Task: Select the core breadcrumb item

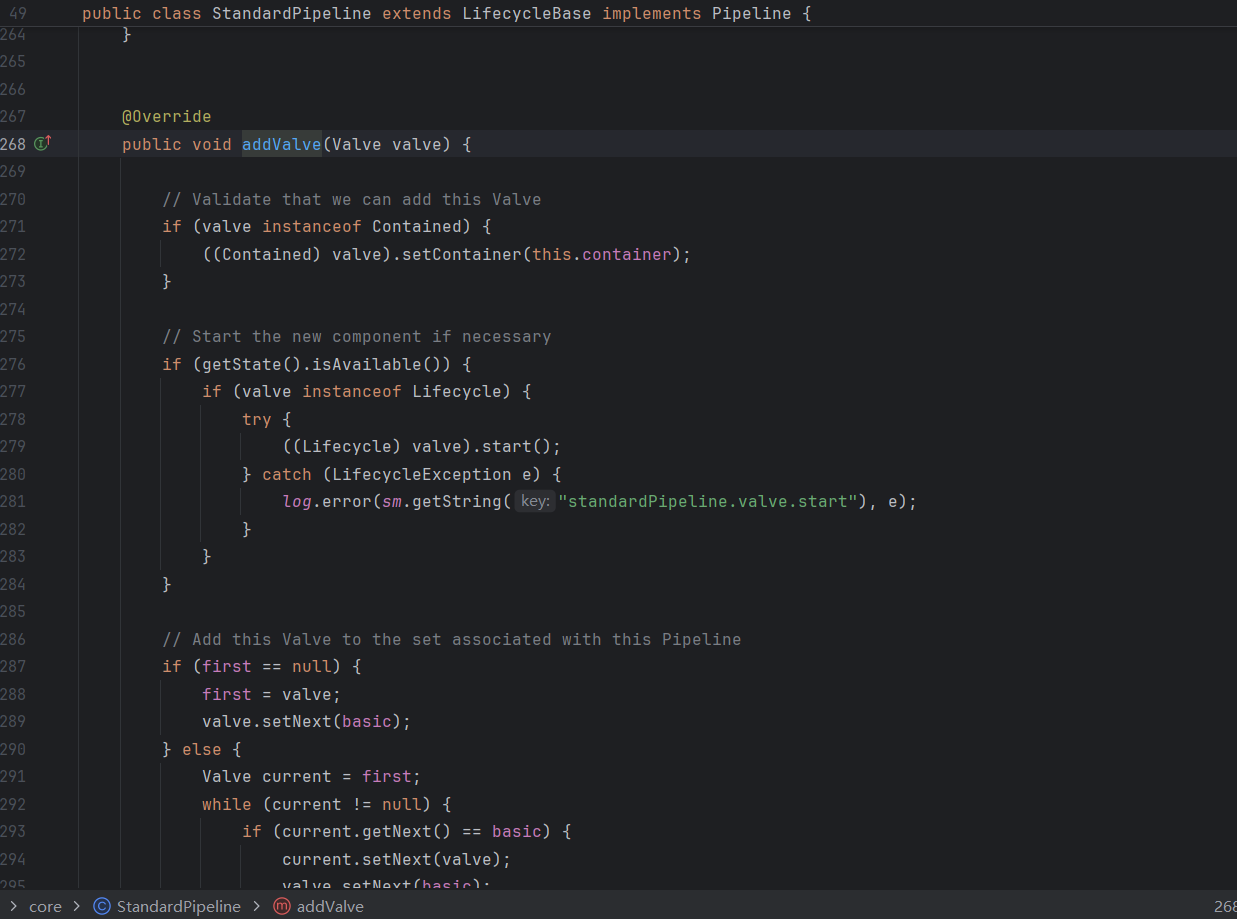Action: (45, 906)
